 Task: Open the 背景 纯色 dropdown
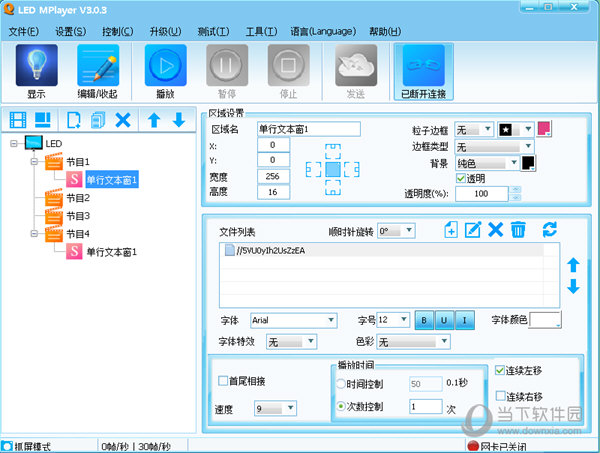click(x=488, y=163)
